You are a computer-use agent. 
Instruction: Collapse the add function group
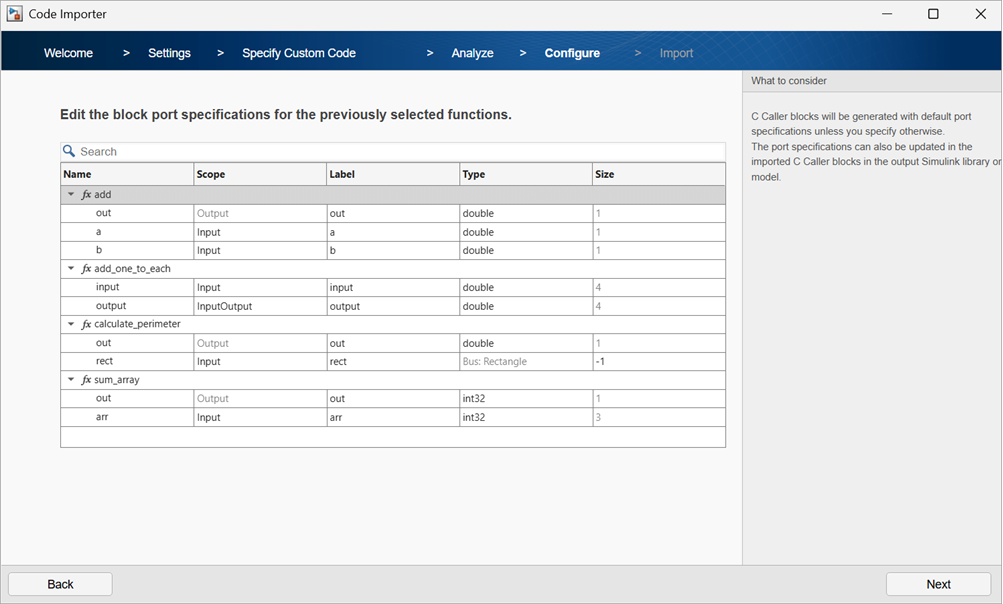[70, 194]
